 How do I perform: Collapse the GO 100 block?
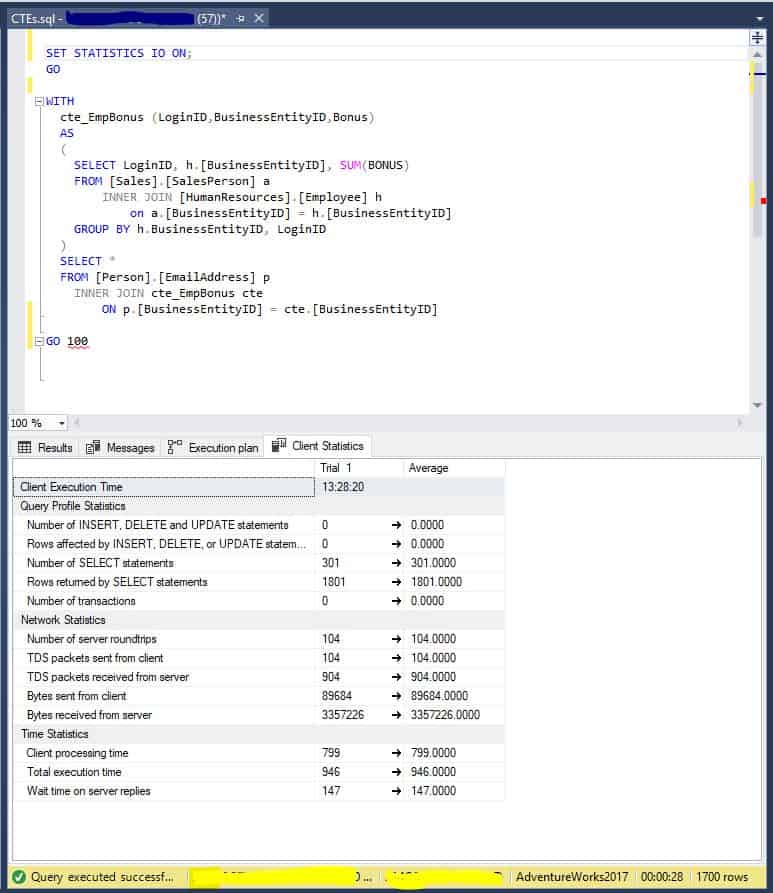pyautogui.click(x=39, y=341)
